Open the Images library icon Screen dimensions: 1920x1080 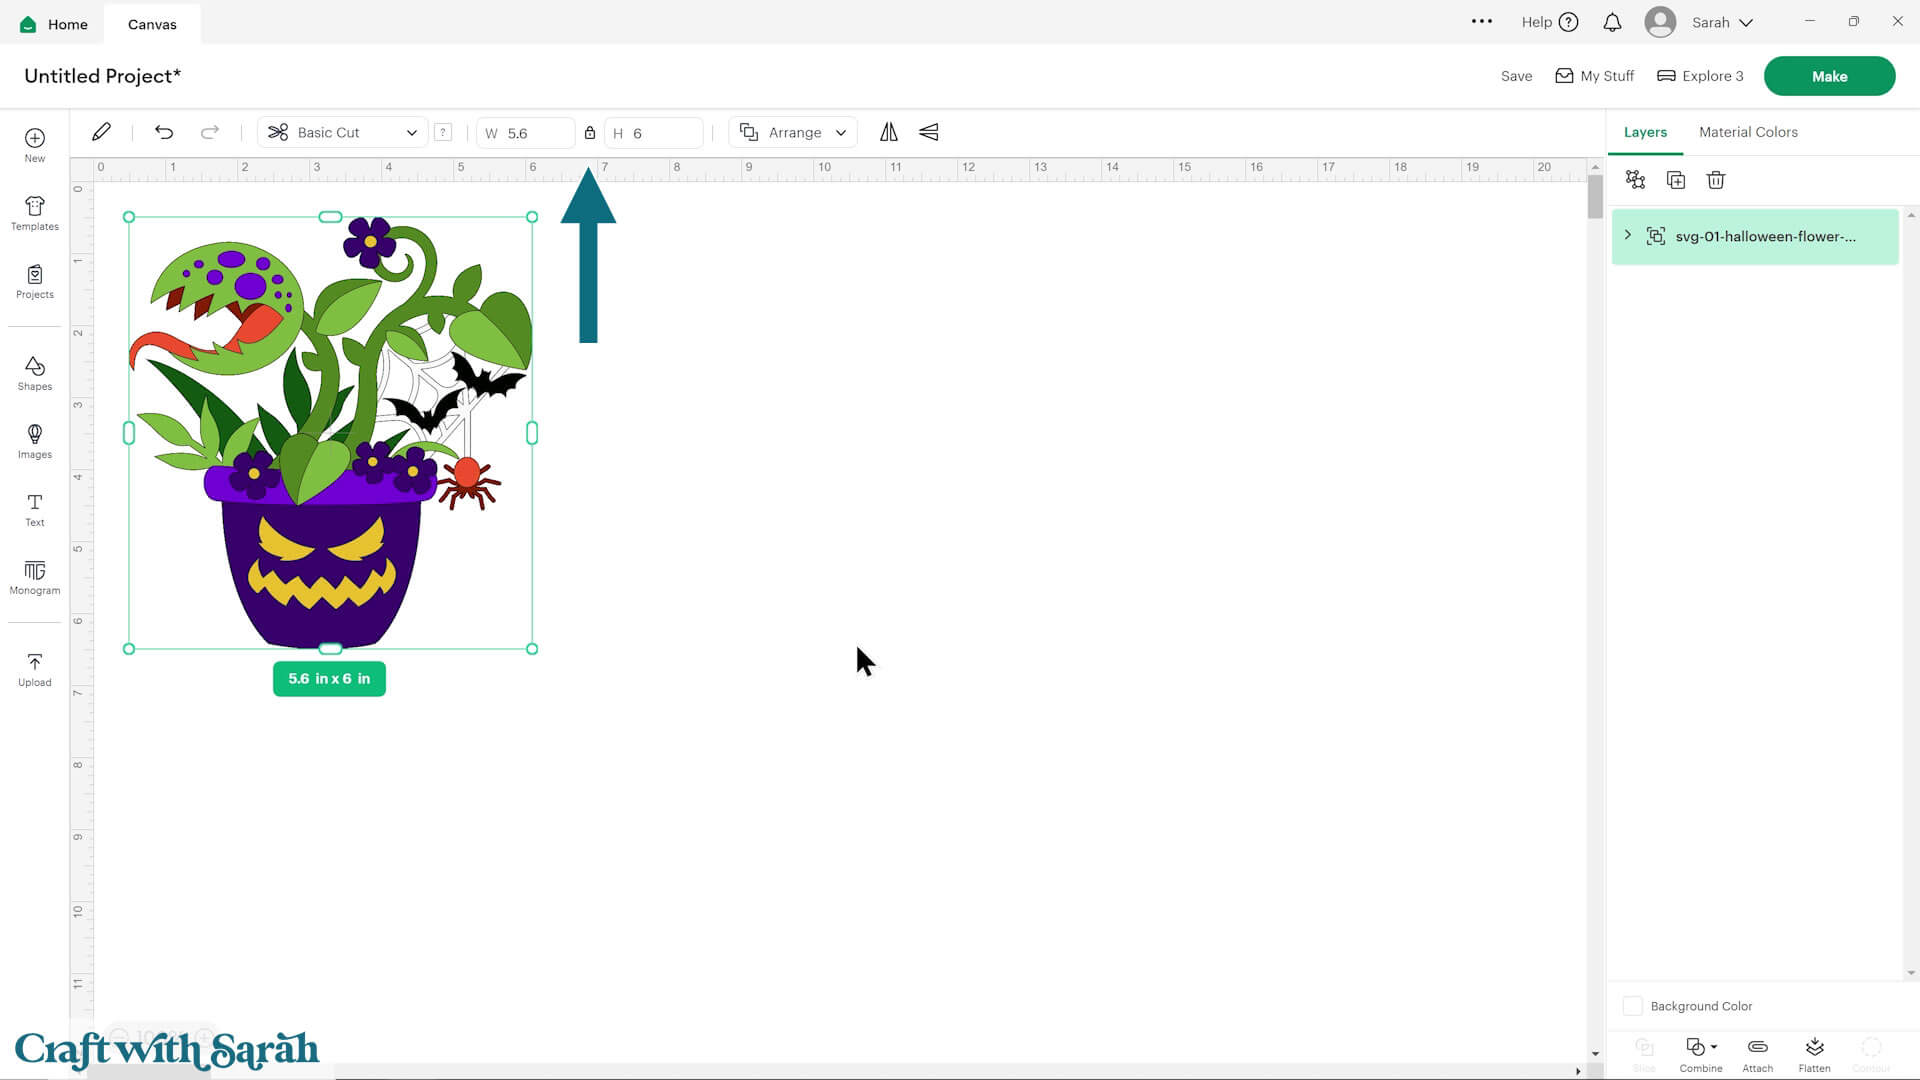[x=34, y=440]
